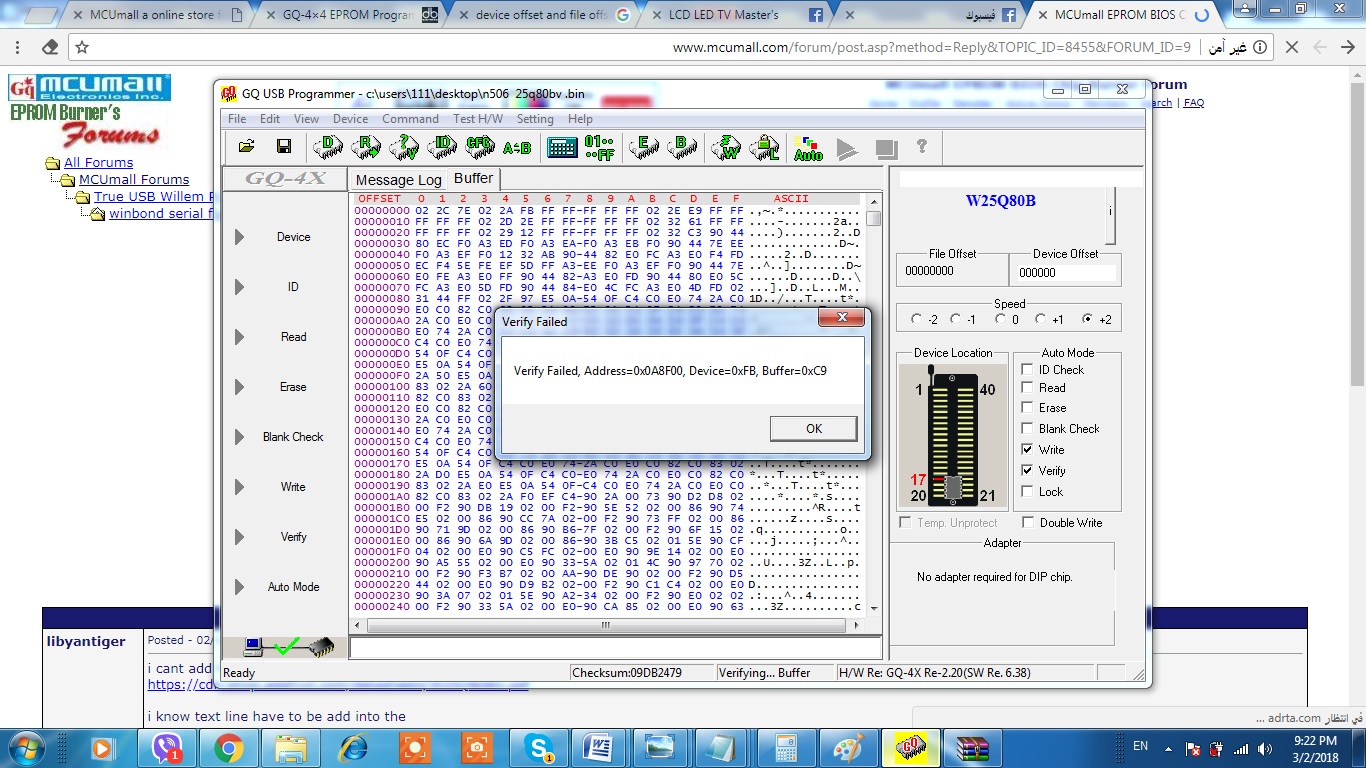Open Google Chrome from the taskbar
This screenshot has height=768, width=1366.
pos(227,748)
